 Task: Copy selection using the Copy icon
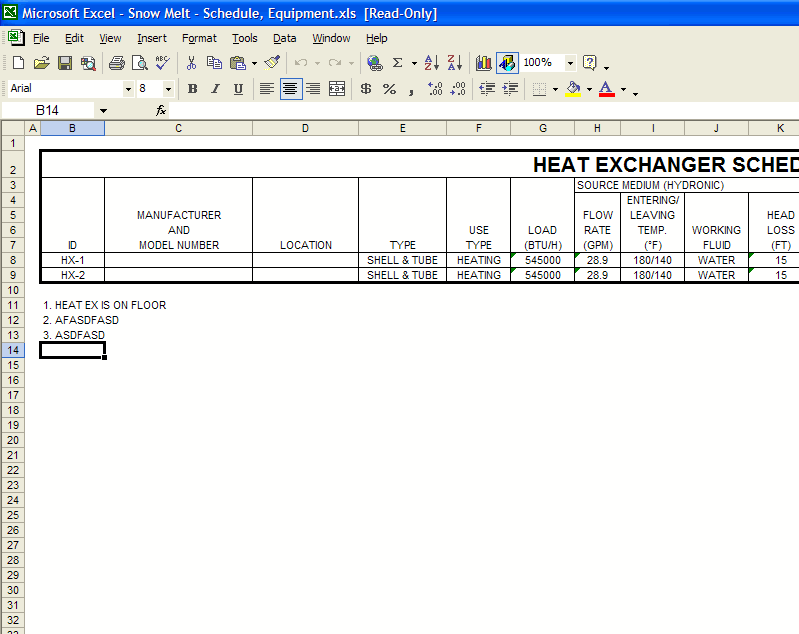[x=214, y=63]
